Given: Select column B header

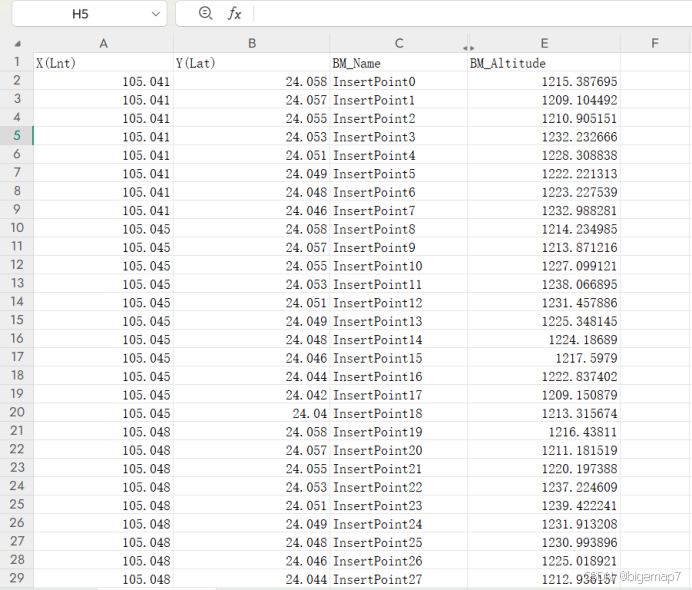Looking at the screenshot, I should click(252, 43).
